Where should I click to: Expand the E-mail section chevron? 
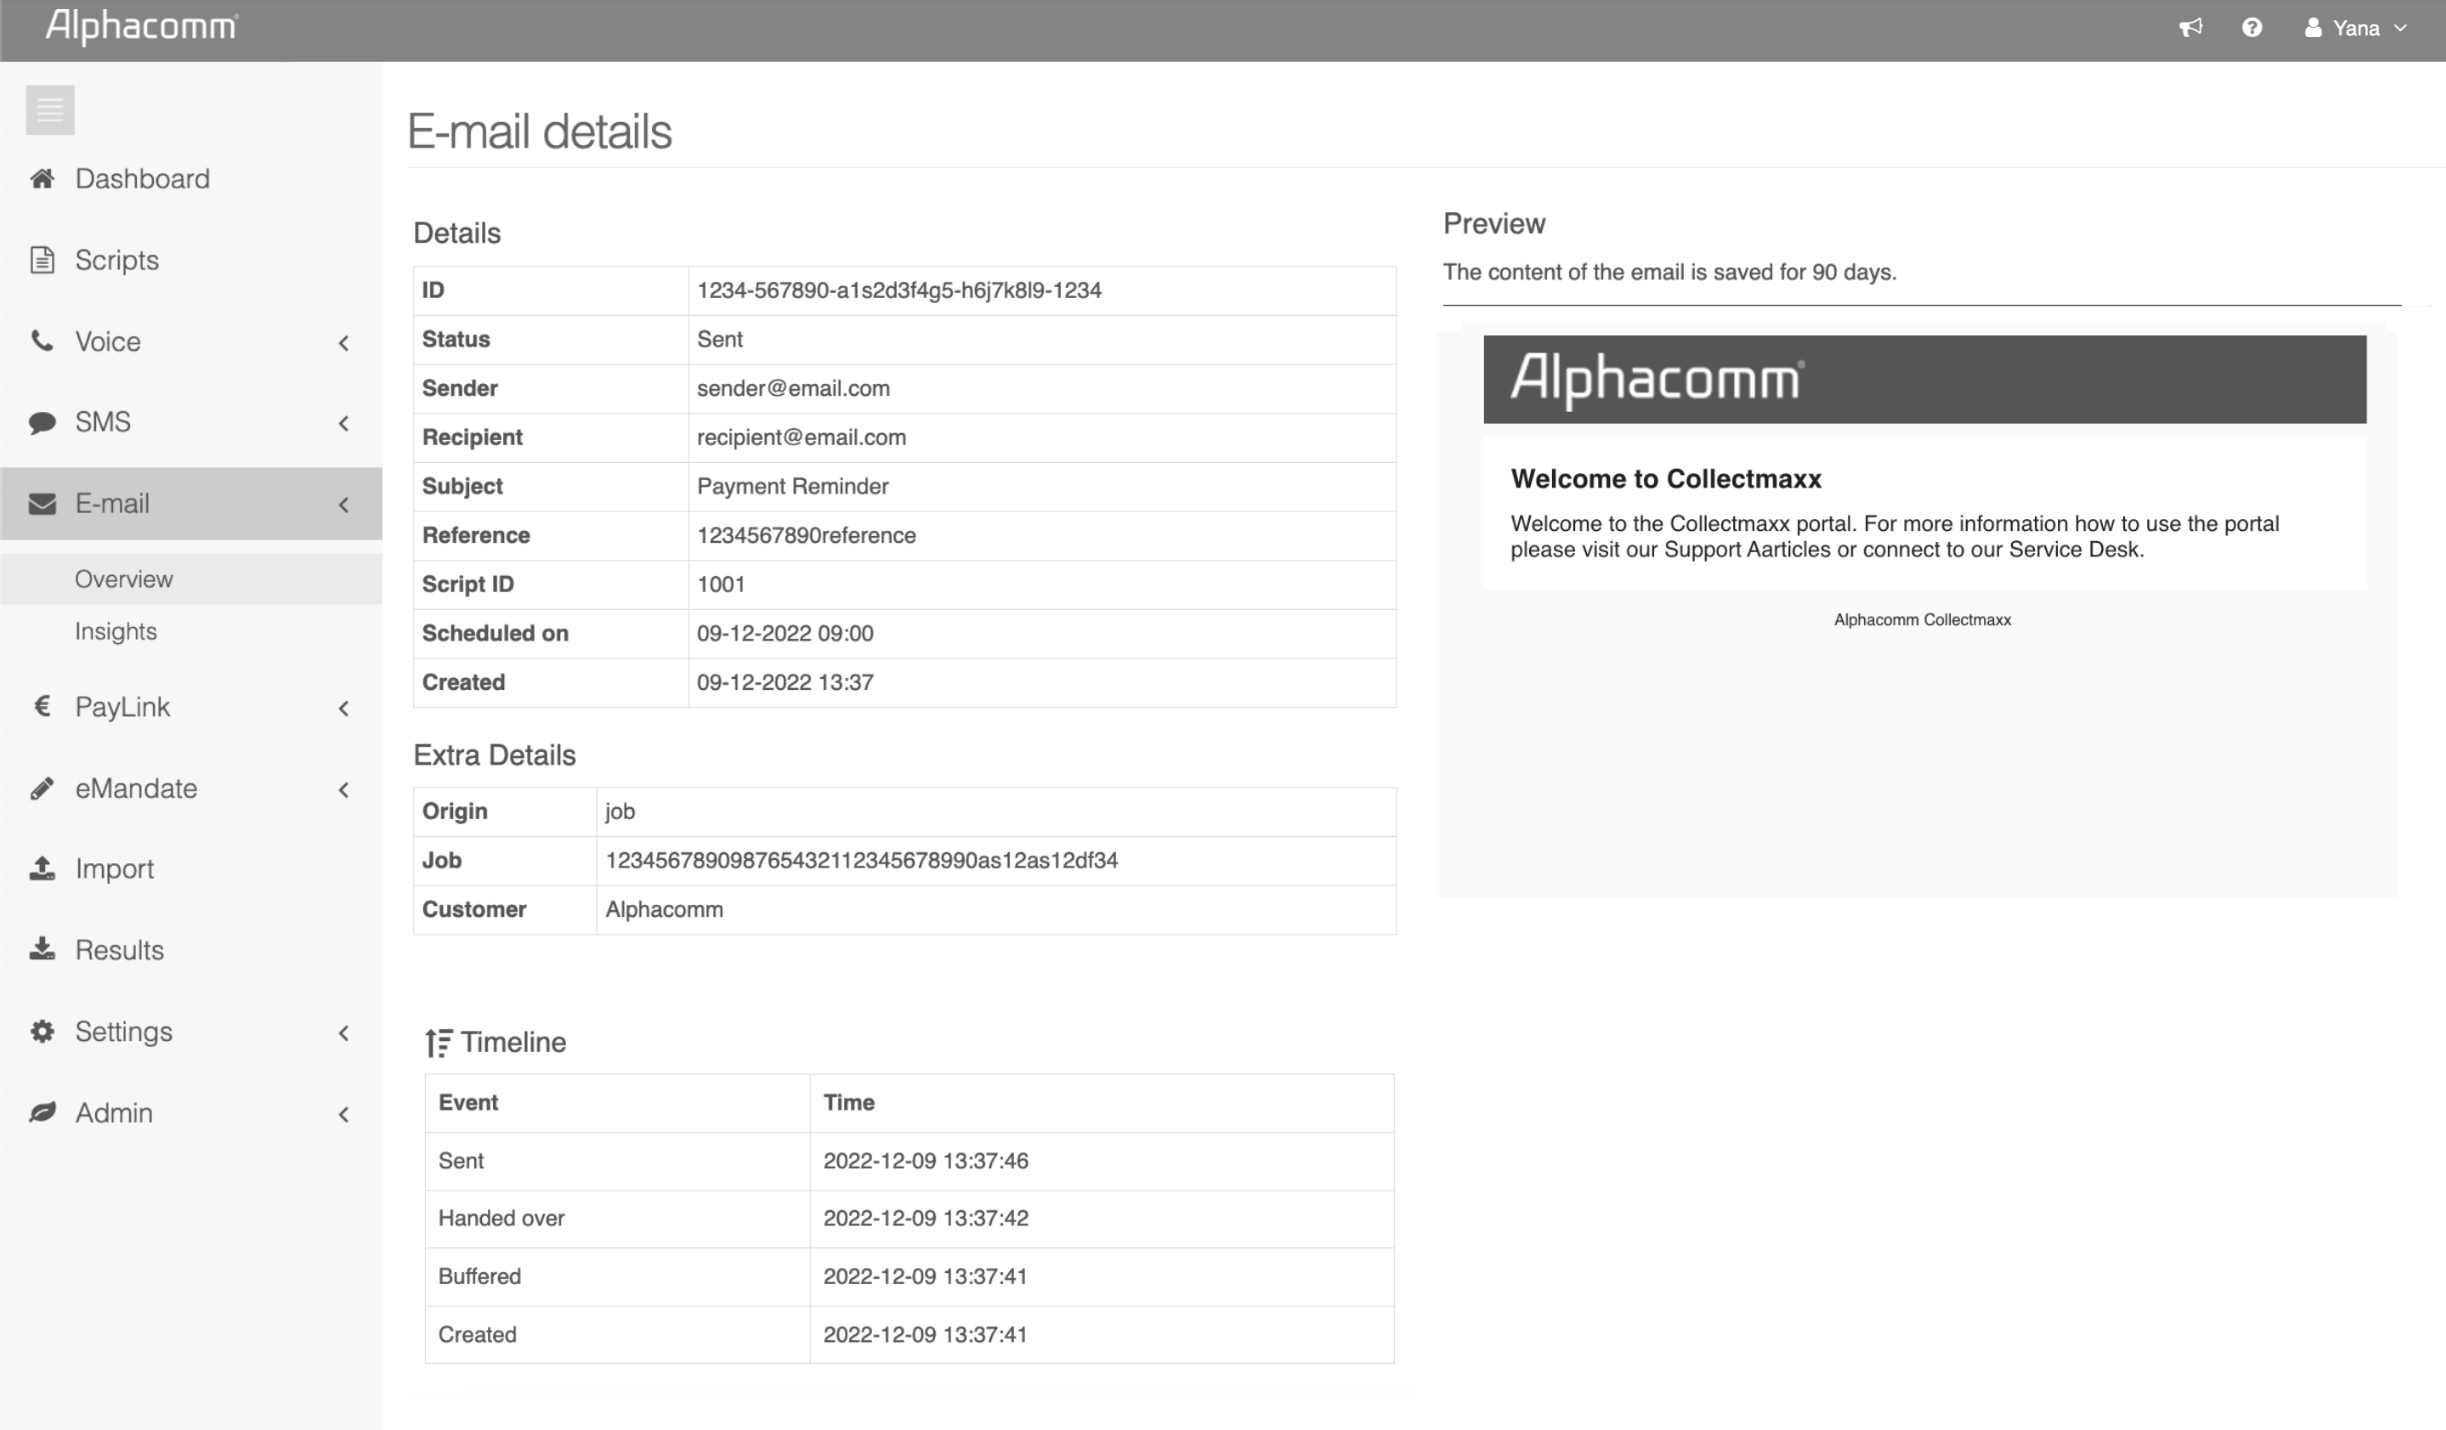click(344, 505)
